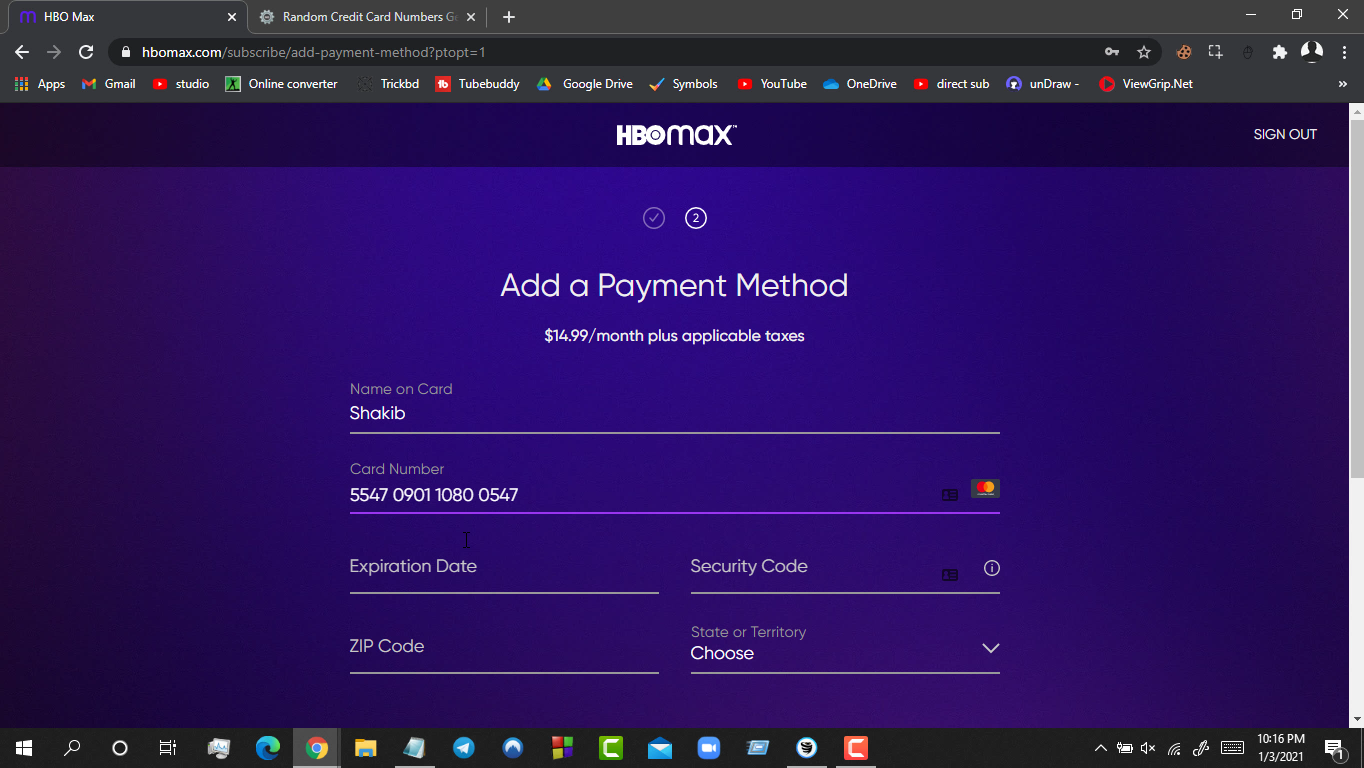The image size is (1364, 768).
Task: Open the screenshot capture extension
Action: (x=1216, y=52)
